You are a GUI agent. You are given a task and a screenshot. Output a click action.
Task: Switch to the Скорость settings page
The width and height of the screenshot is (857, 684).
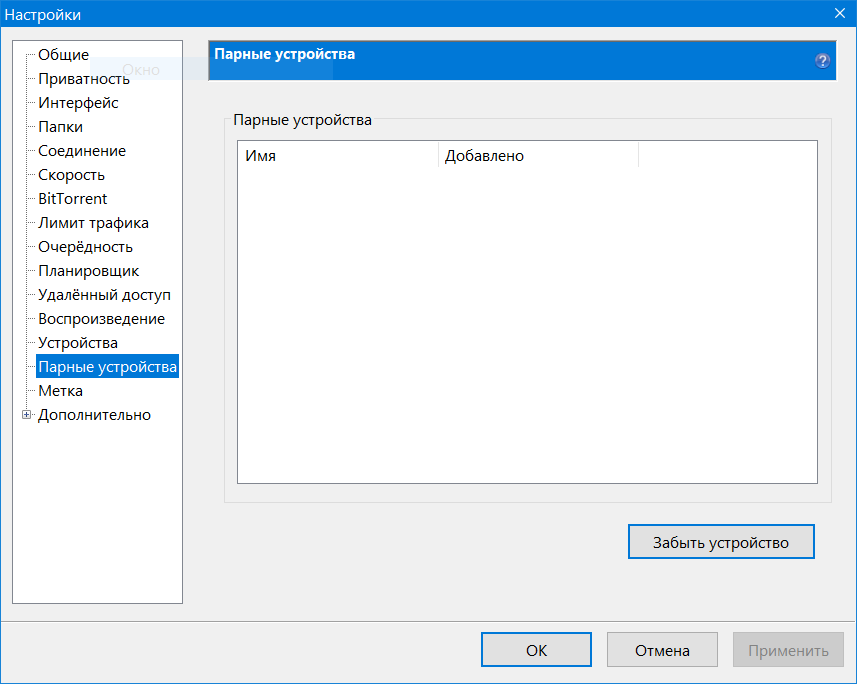71,175
